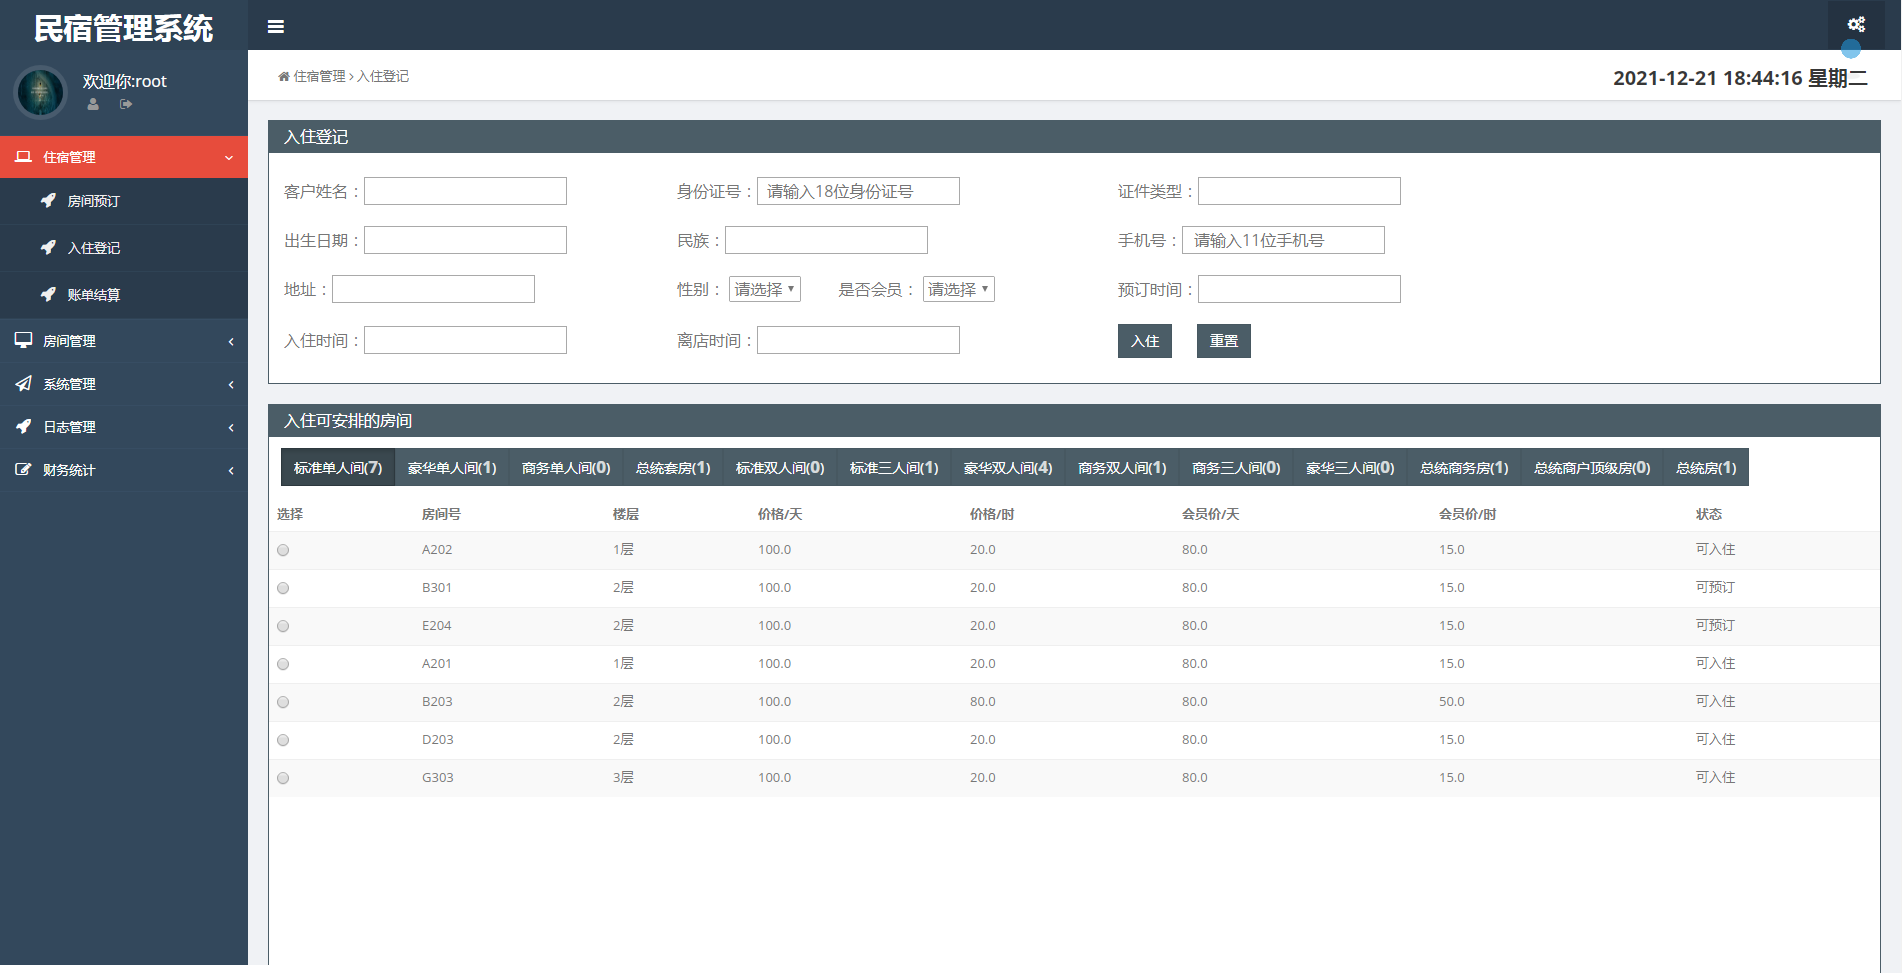Click the logout icon under welcome text

[x=126, y=104]
